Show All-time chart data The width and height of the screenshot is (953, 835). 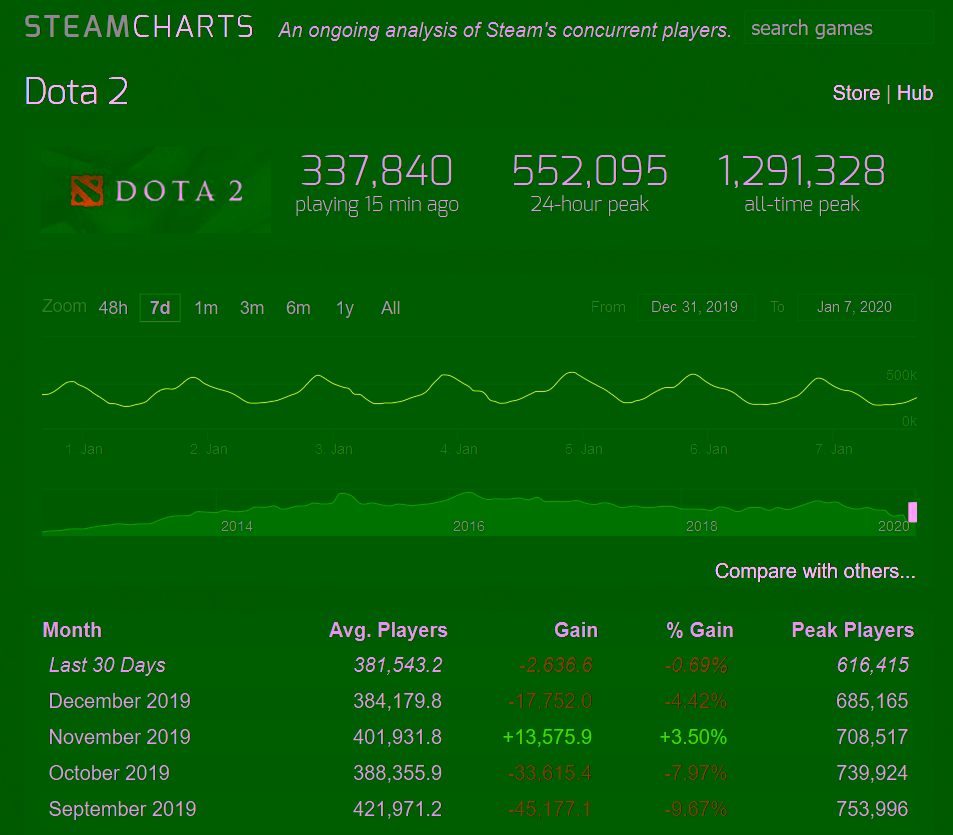pos(391,308)
